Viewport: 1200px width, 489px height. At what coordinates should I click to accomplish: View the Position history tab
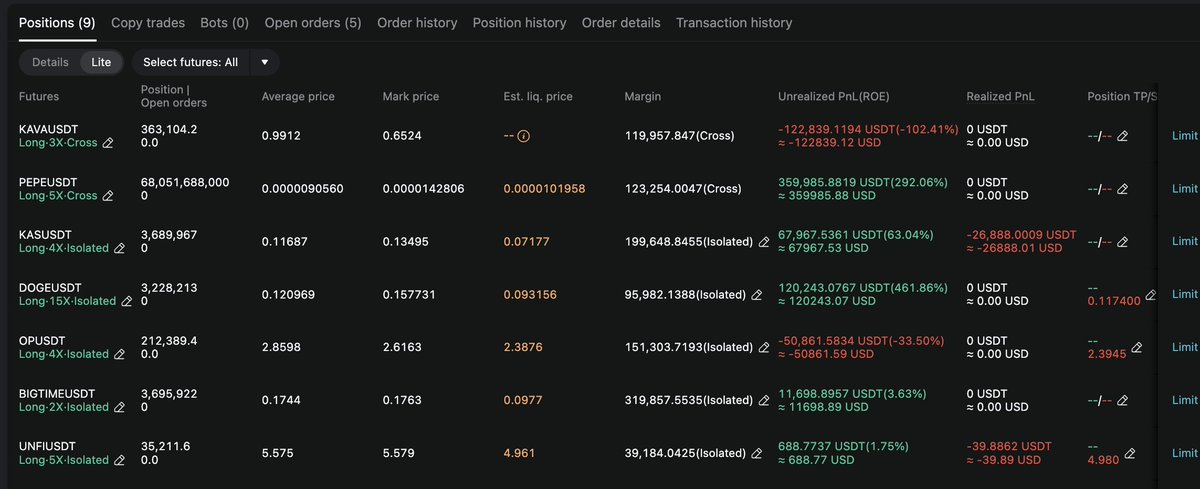point(519,22)
